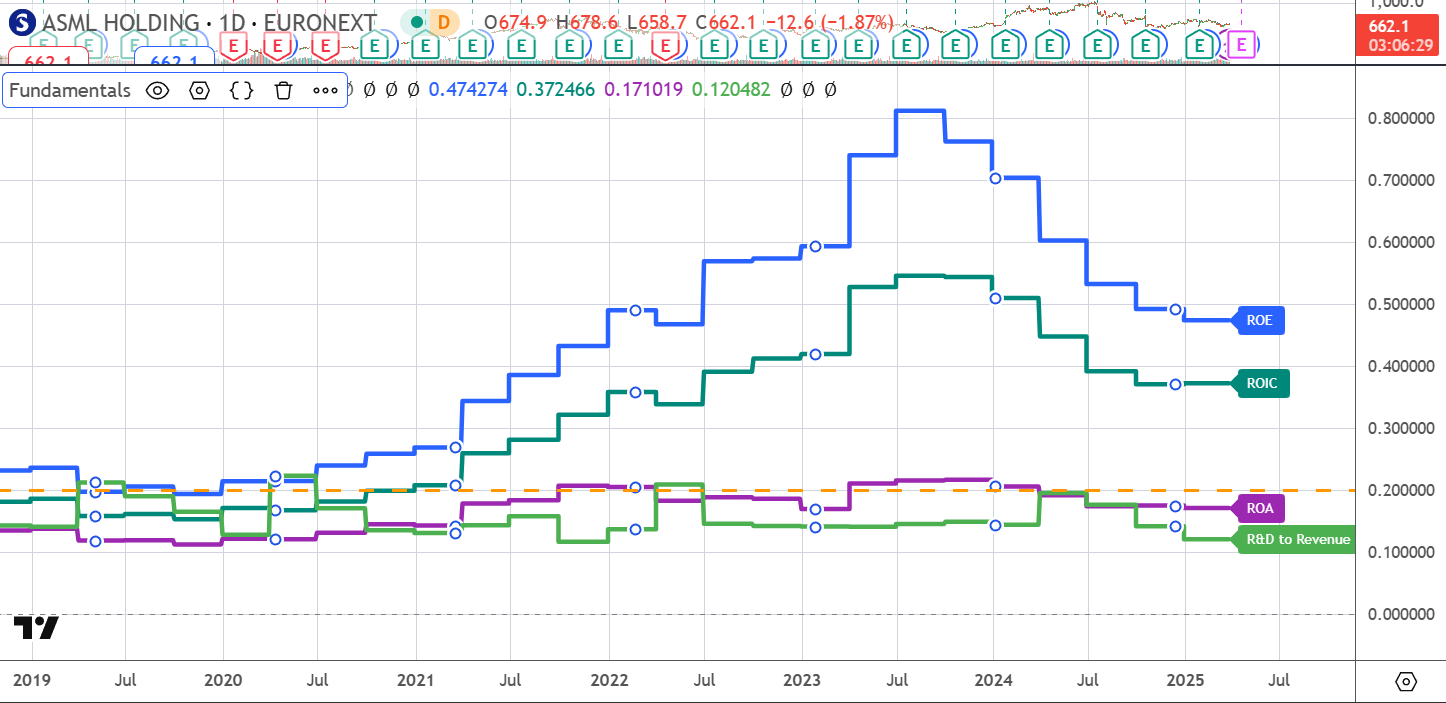Toggle visibility of the Fundamentals indicator
Viewport: 1446px width, 703px height.
point(157,90)
